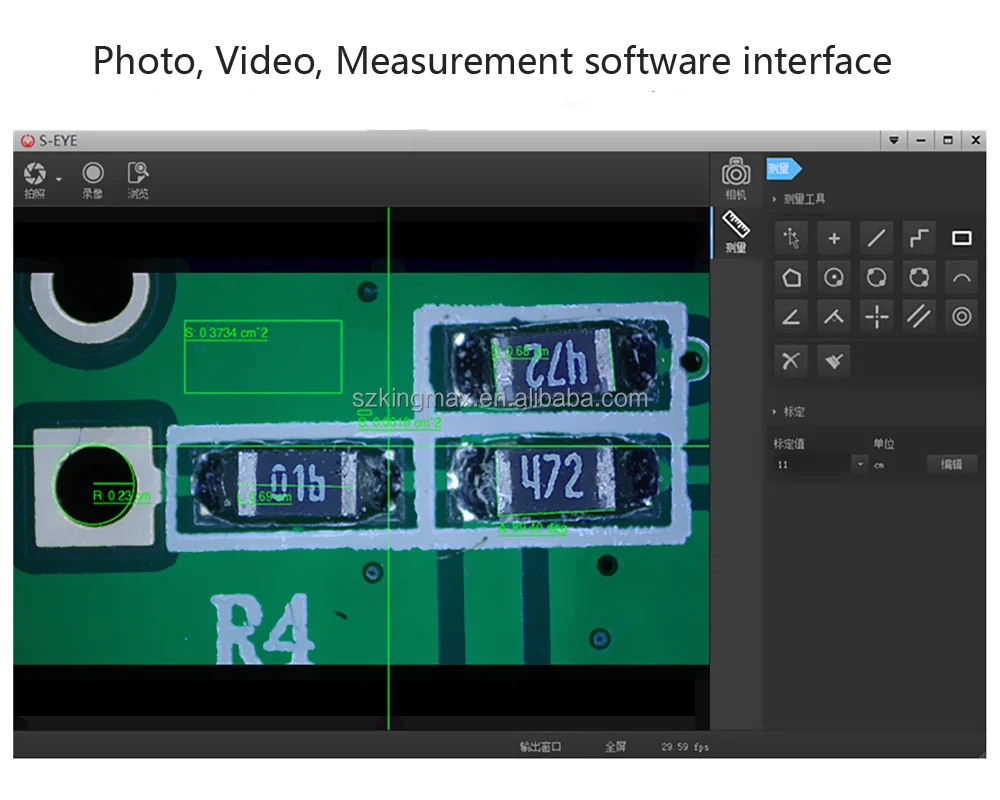The image size is (1000, 800).
Task: Choose the angle measurement tool
Action: [791, 317]
